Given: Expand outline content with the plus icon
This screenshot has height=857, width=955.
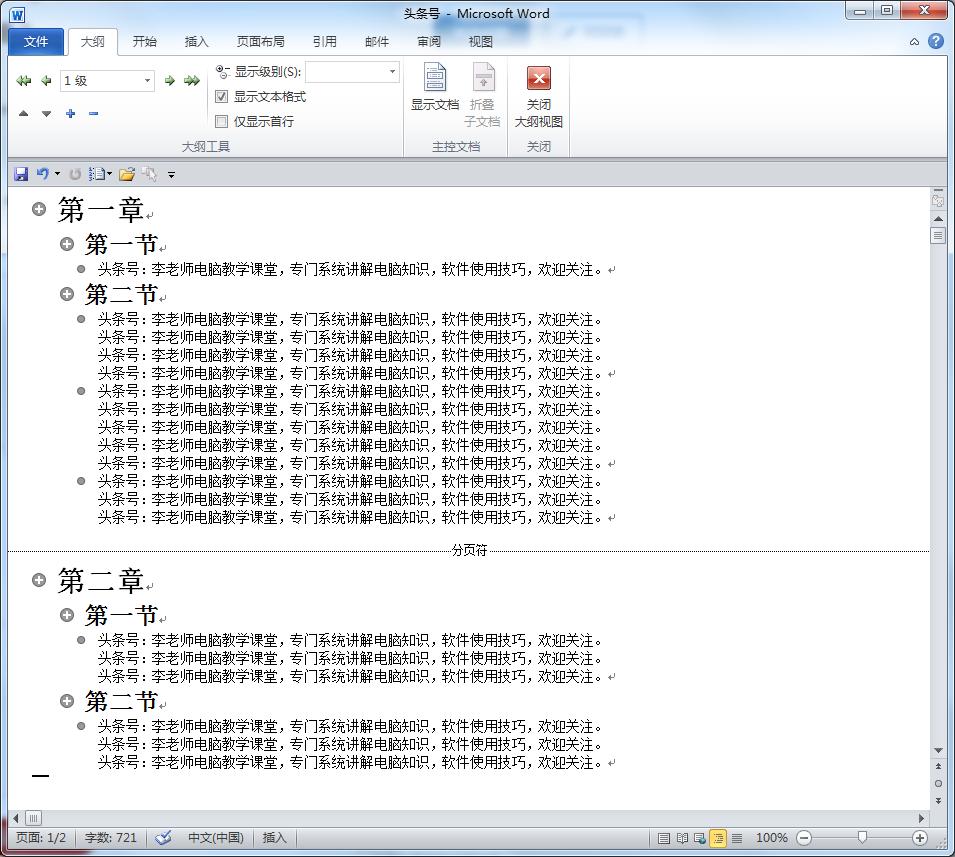Looking at the screenshot, I should (x=68, y=112).
